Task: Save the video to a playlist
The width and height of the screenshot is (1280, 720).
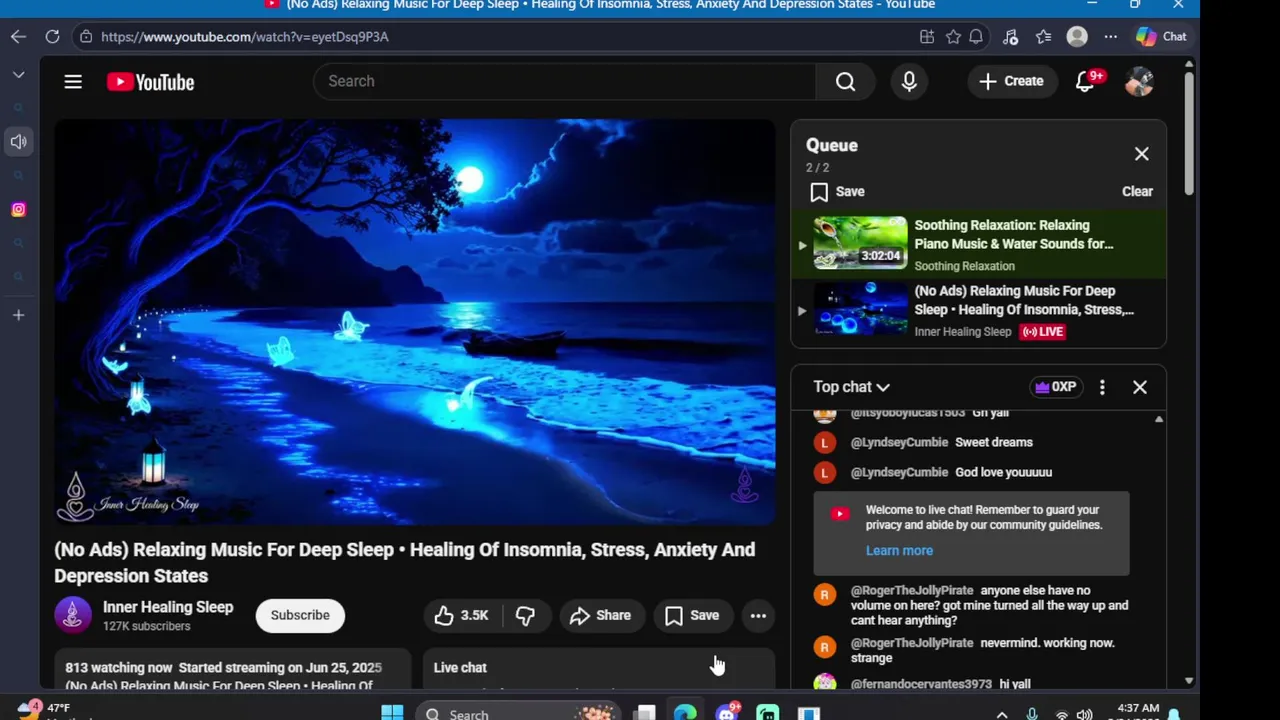Action: [692, 615]
